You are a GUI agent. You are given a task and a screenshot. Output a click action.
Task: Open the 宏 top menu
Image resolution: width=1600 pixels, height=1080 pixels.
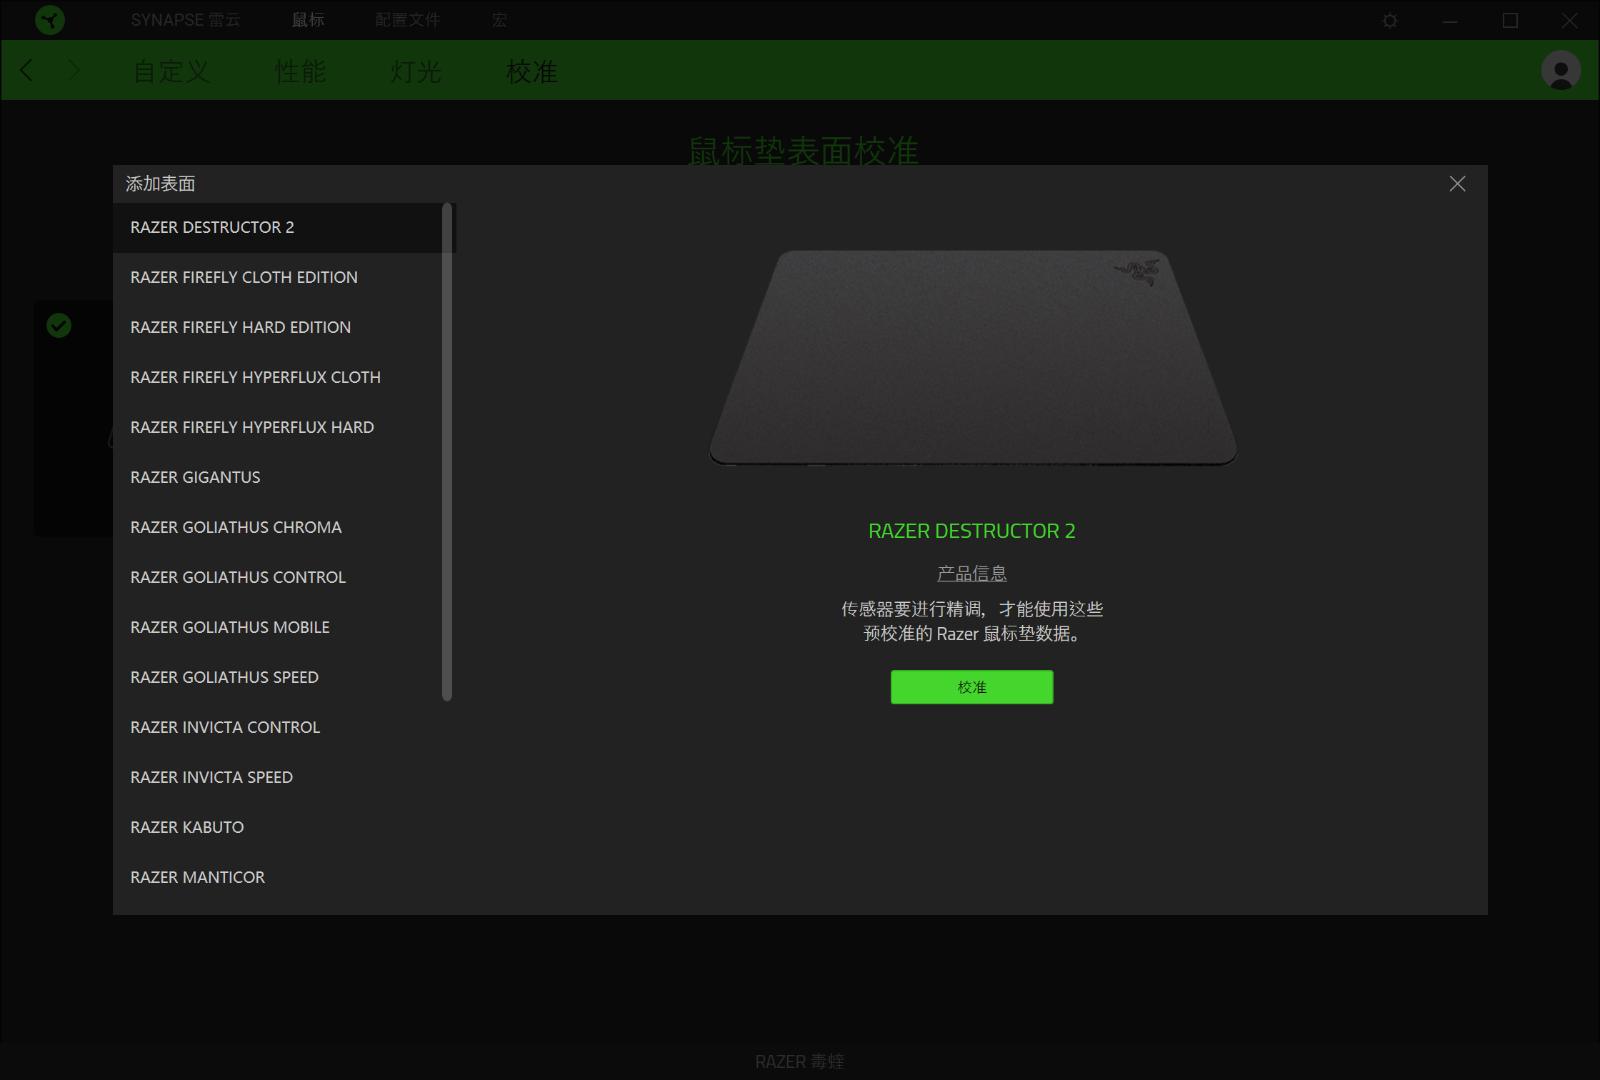[500, 20]
